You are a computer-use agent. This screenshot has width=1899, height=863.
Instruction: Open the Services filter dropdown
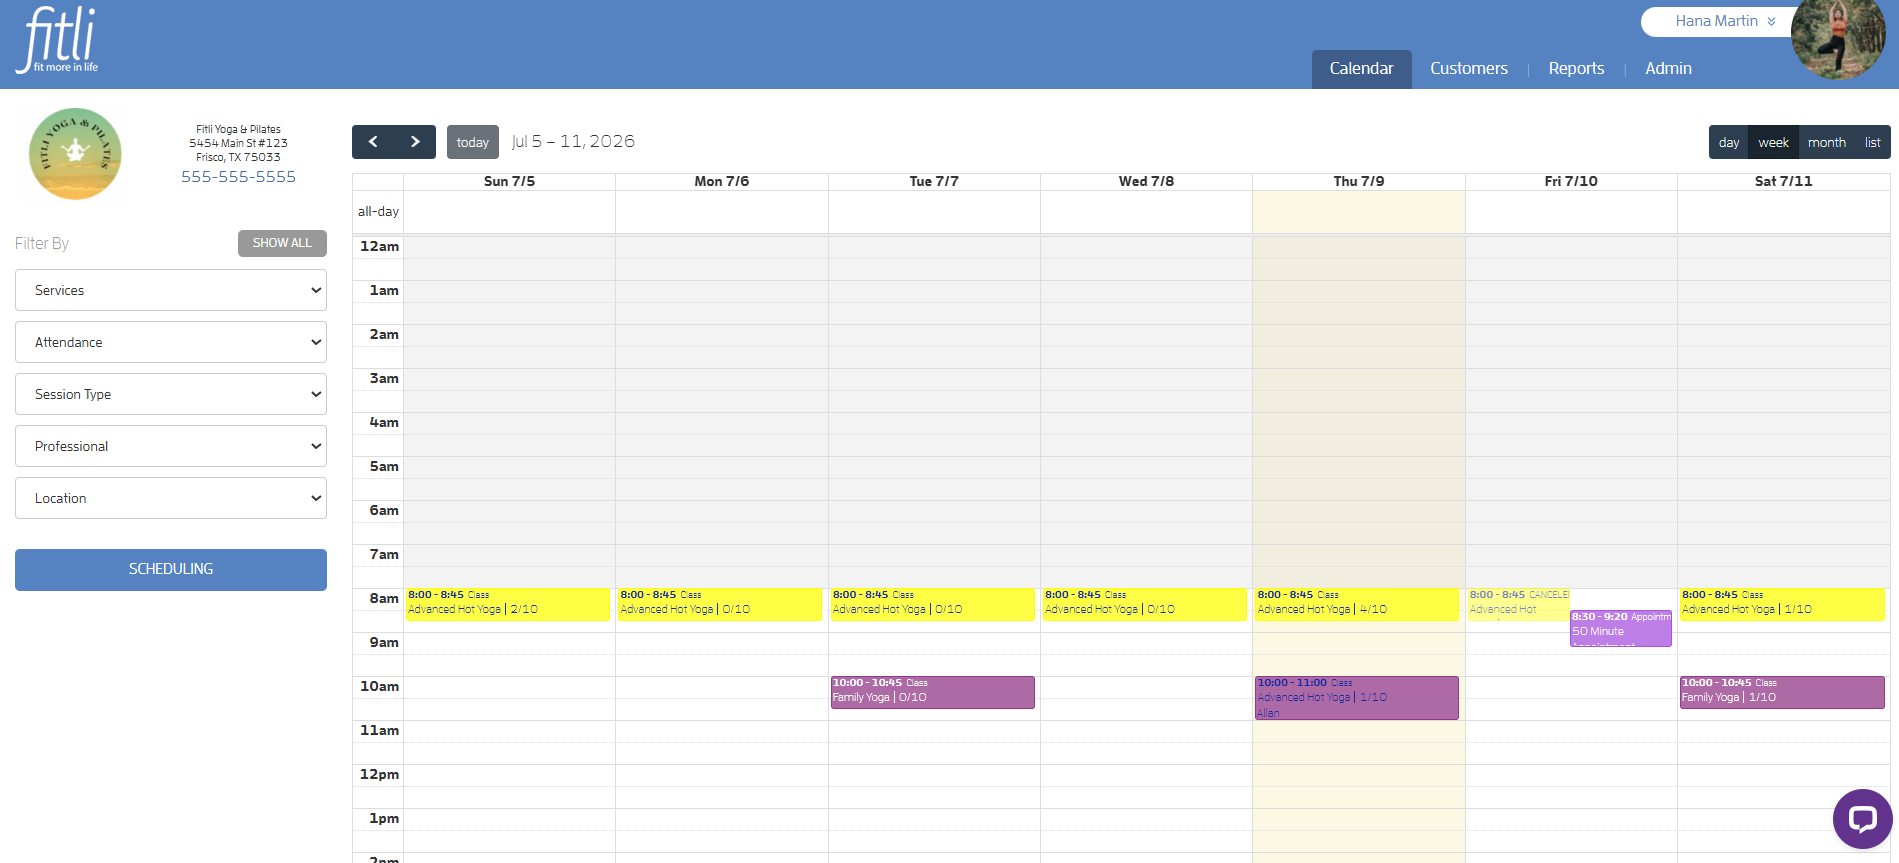(171, 290)
